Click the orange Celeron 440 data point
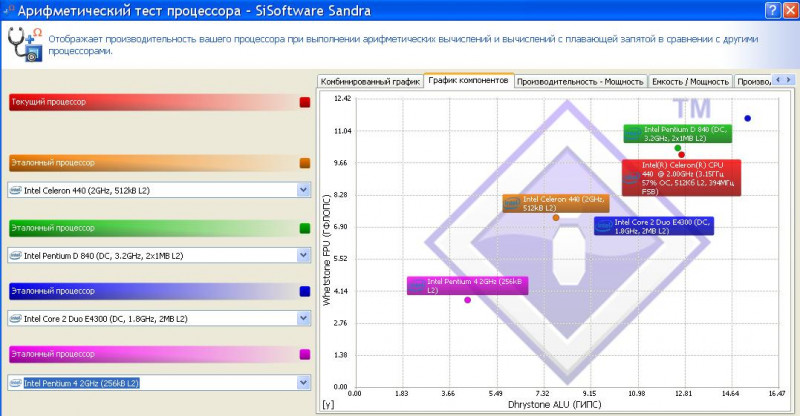Viewport: 800px width, 416px height. 556,218
